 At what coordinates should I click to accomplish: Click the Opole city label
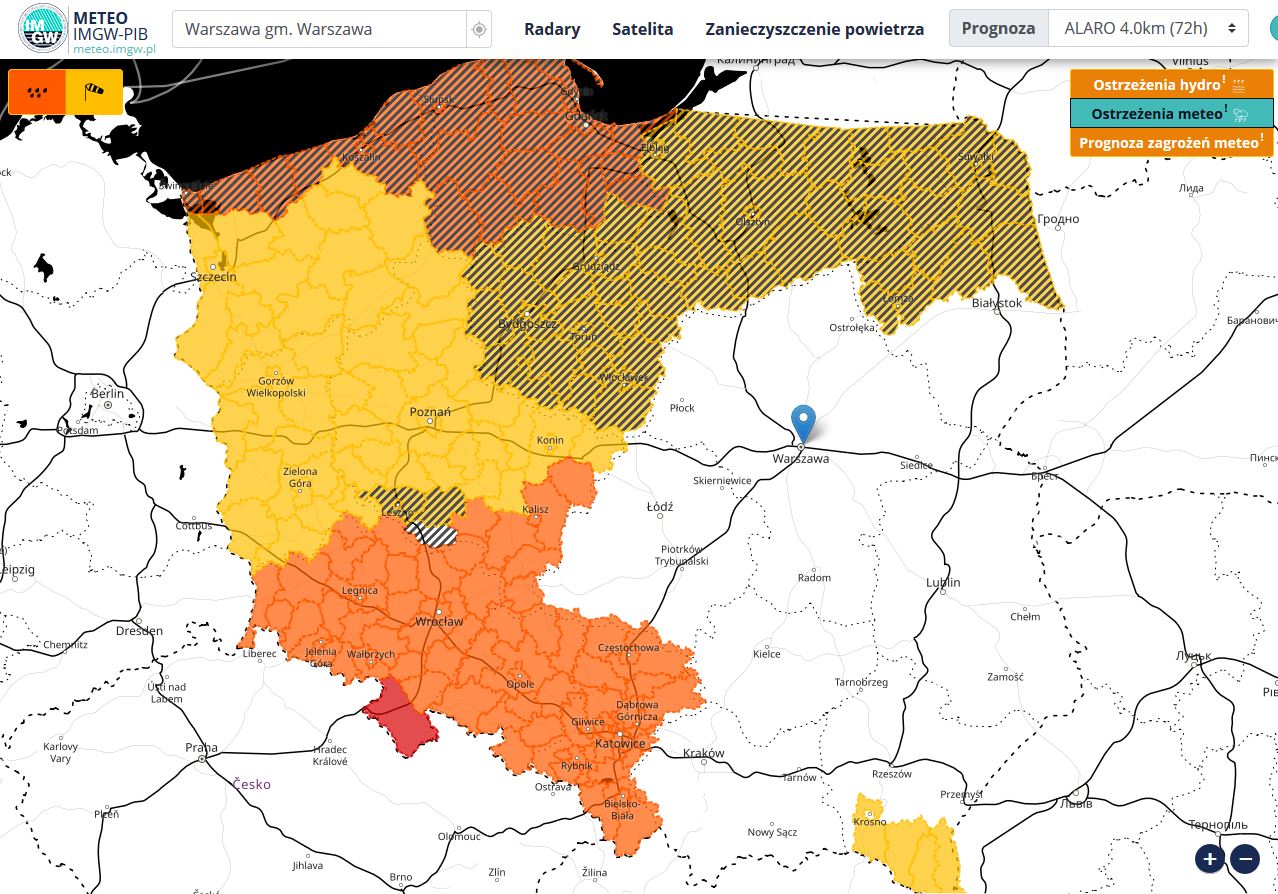point(520,684)
